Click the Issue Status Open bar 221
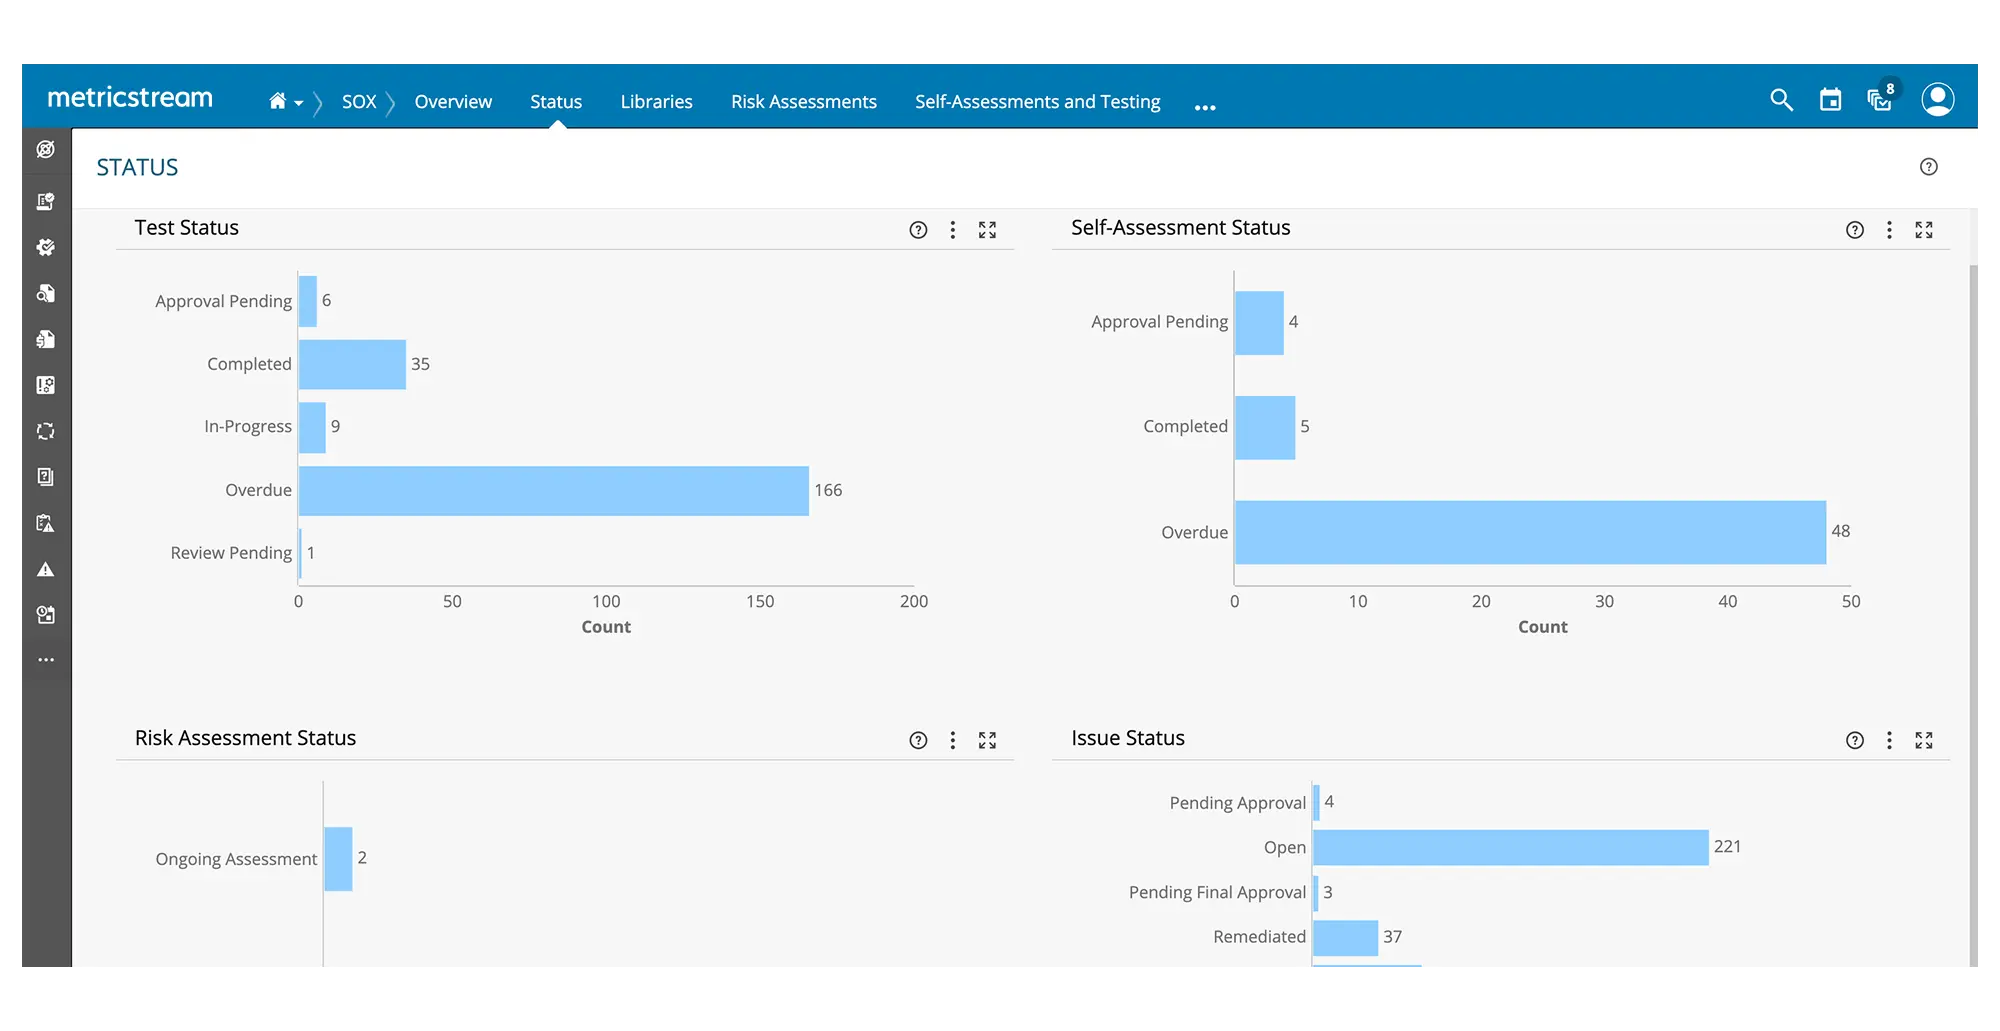Image resolution: width=2000 pixels, height=1031 pixels. 1511,848
